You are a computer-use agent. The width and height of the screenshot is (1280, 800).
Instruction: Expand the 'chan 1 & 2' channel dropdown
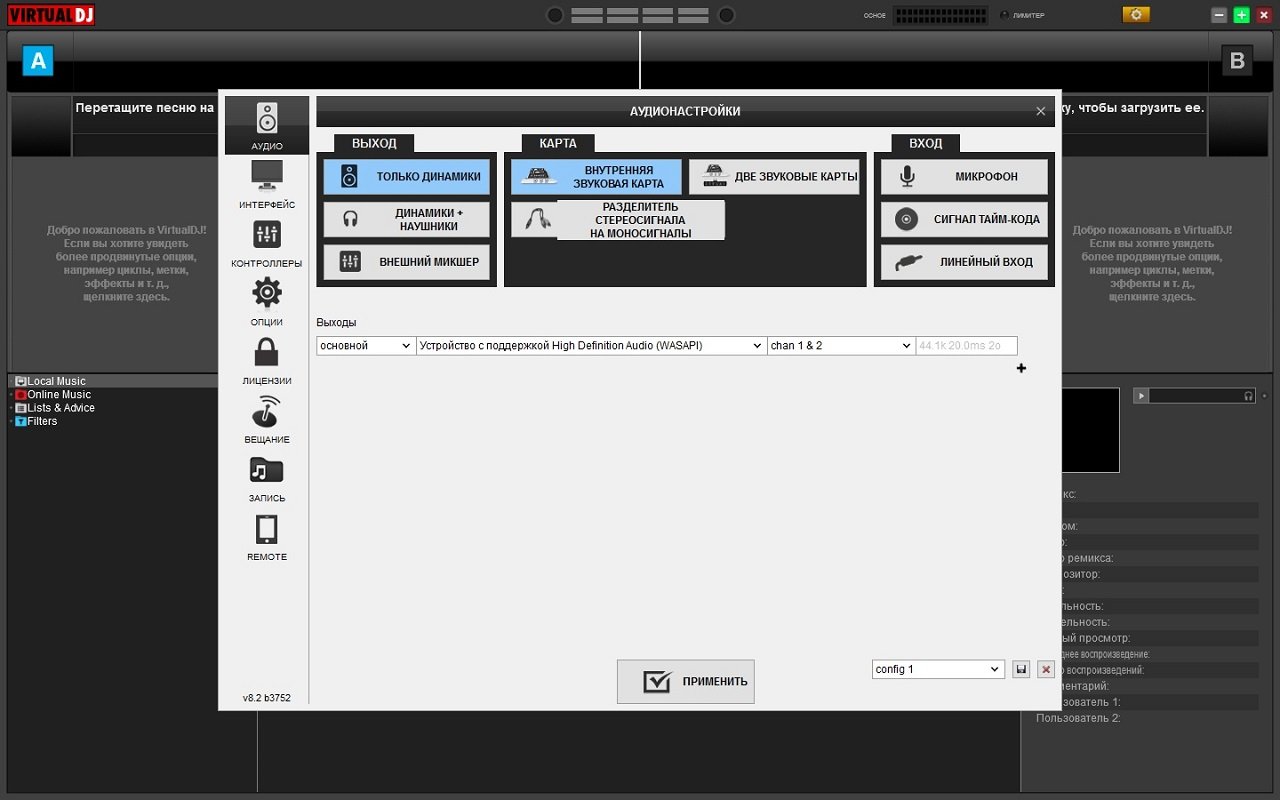point(840,345)
